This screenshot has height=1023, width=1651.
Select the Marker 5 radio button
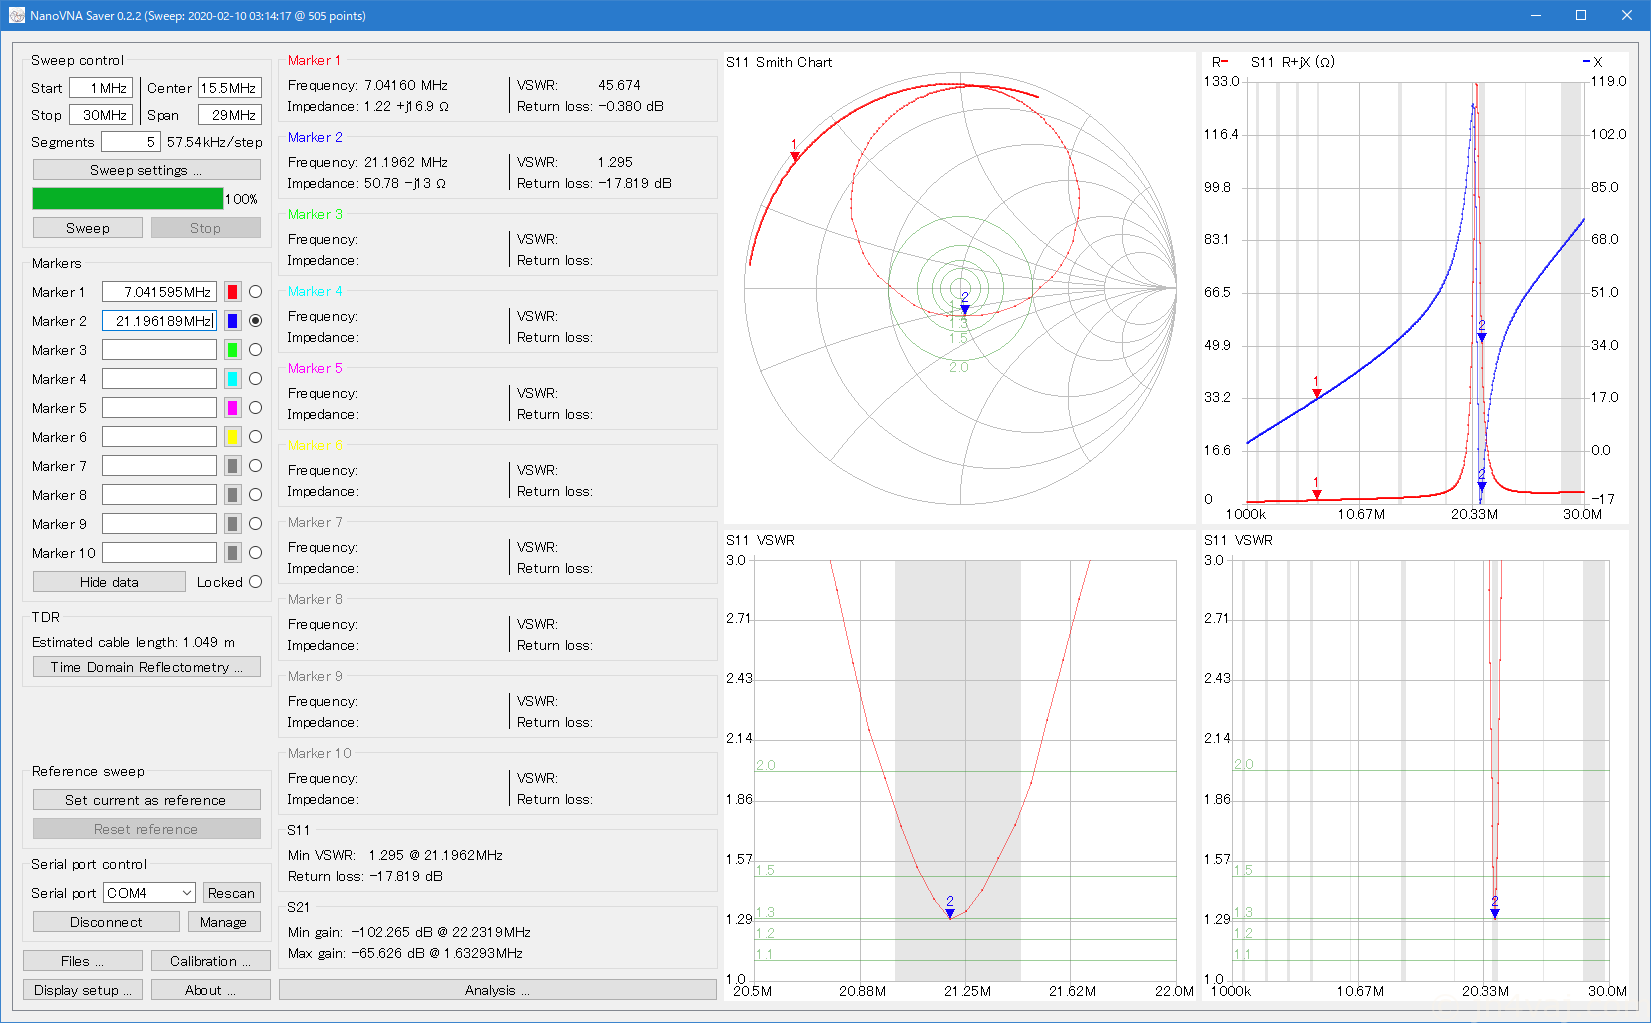(x=255, y=408)
